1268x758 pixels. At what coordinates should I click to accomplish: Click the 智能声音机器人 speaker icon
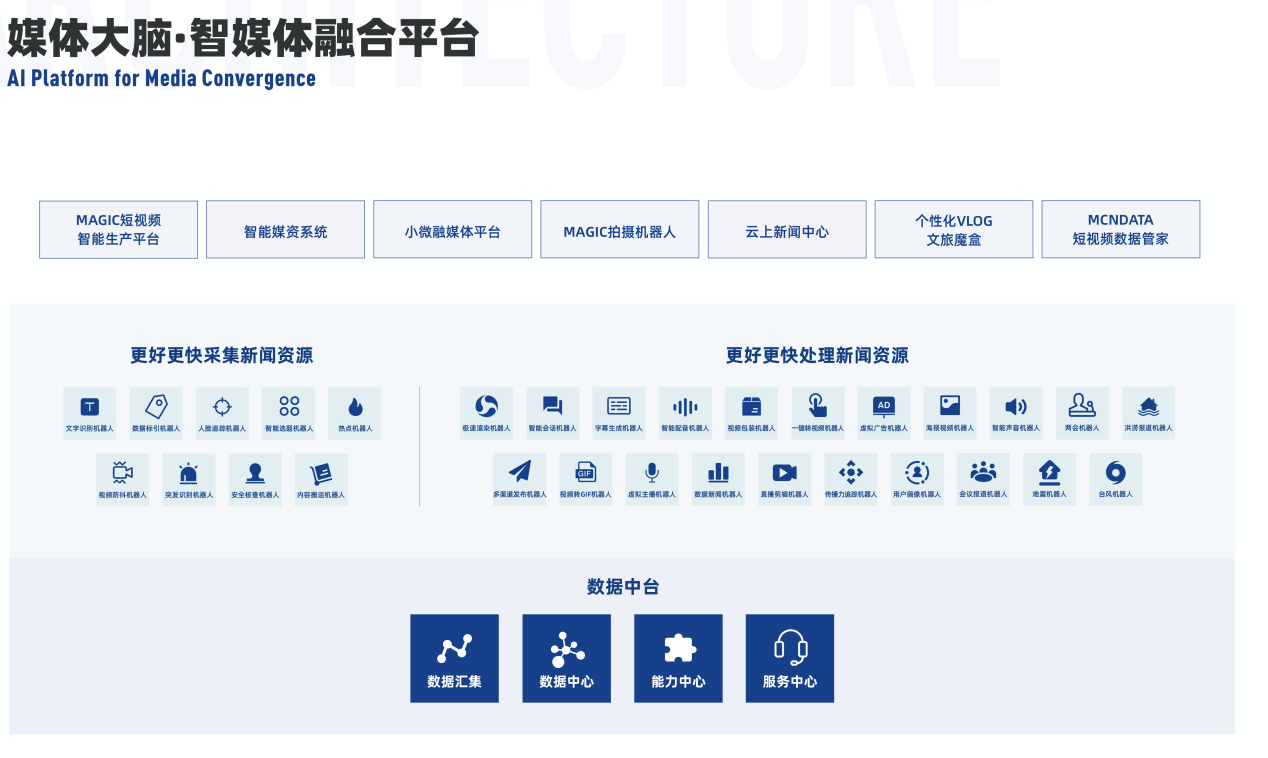click(x=1016, y=406)
